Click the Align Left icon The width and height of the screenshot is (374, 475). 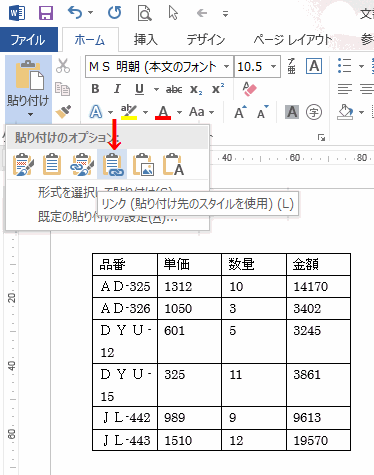[345, 89]
